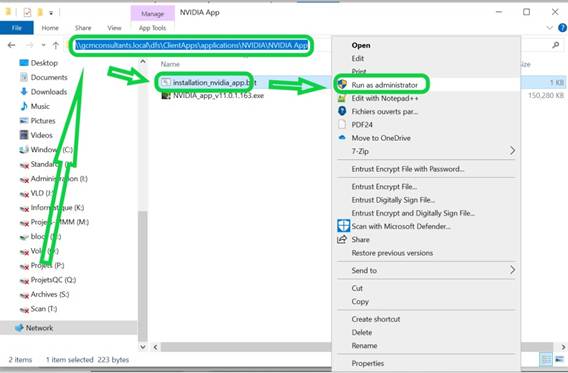The image size is (568, 373).
Task: Collapse the ribbon with the chevron
Action: tap(550, 28)
